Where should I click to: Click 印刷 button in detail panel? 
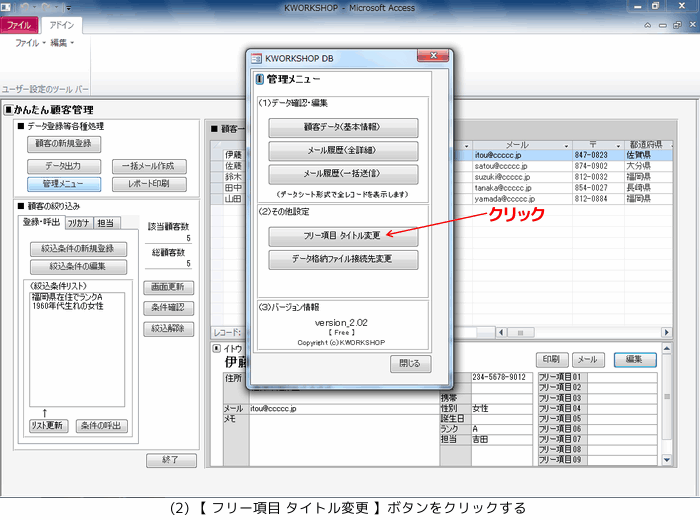click(552, 359)
